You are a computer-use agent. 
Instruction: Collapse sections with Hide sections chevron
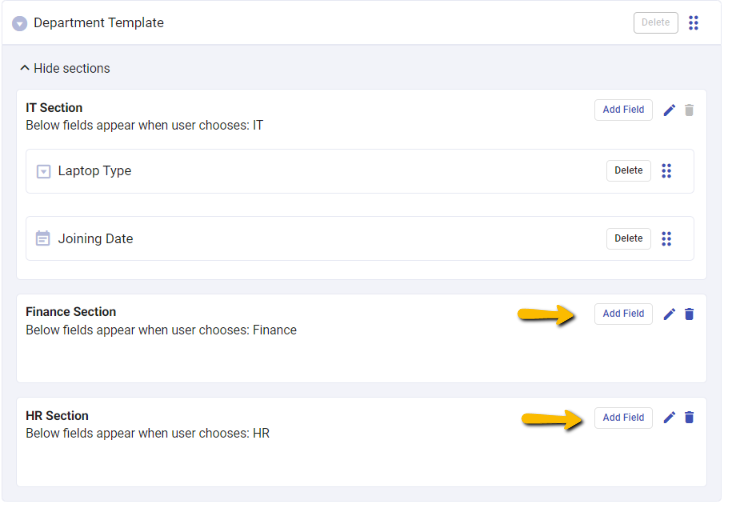25,68
